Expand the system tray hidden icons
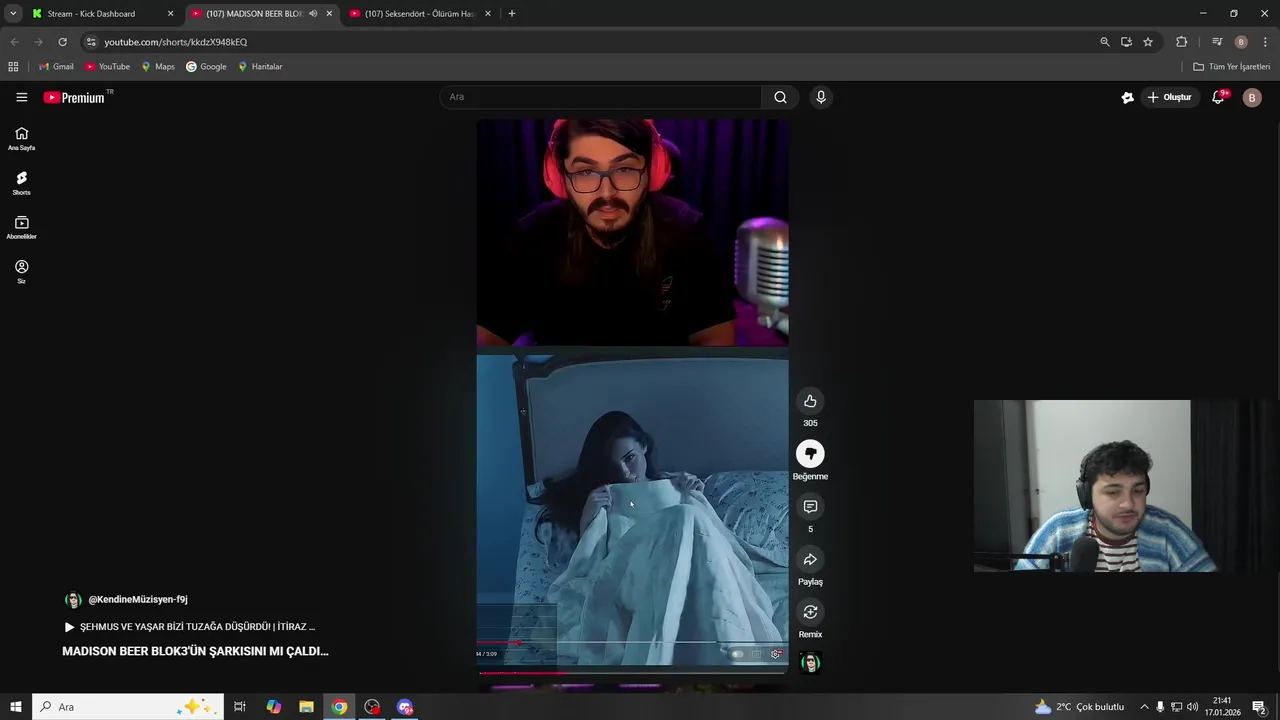This screenshot has width=1280, height=720. [x=1144, y=707]
